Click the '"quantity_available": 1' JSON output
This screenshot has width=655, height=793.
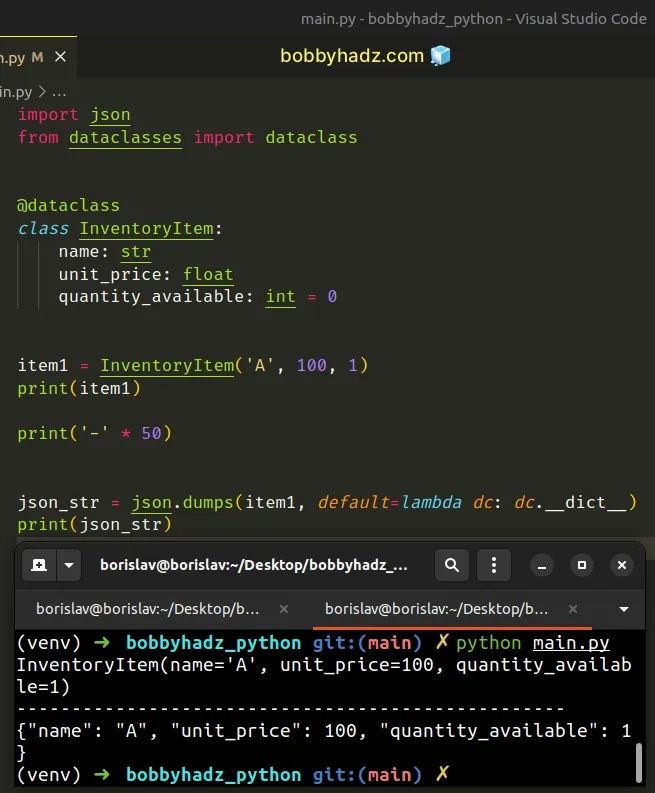[x=505, y=731]
